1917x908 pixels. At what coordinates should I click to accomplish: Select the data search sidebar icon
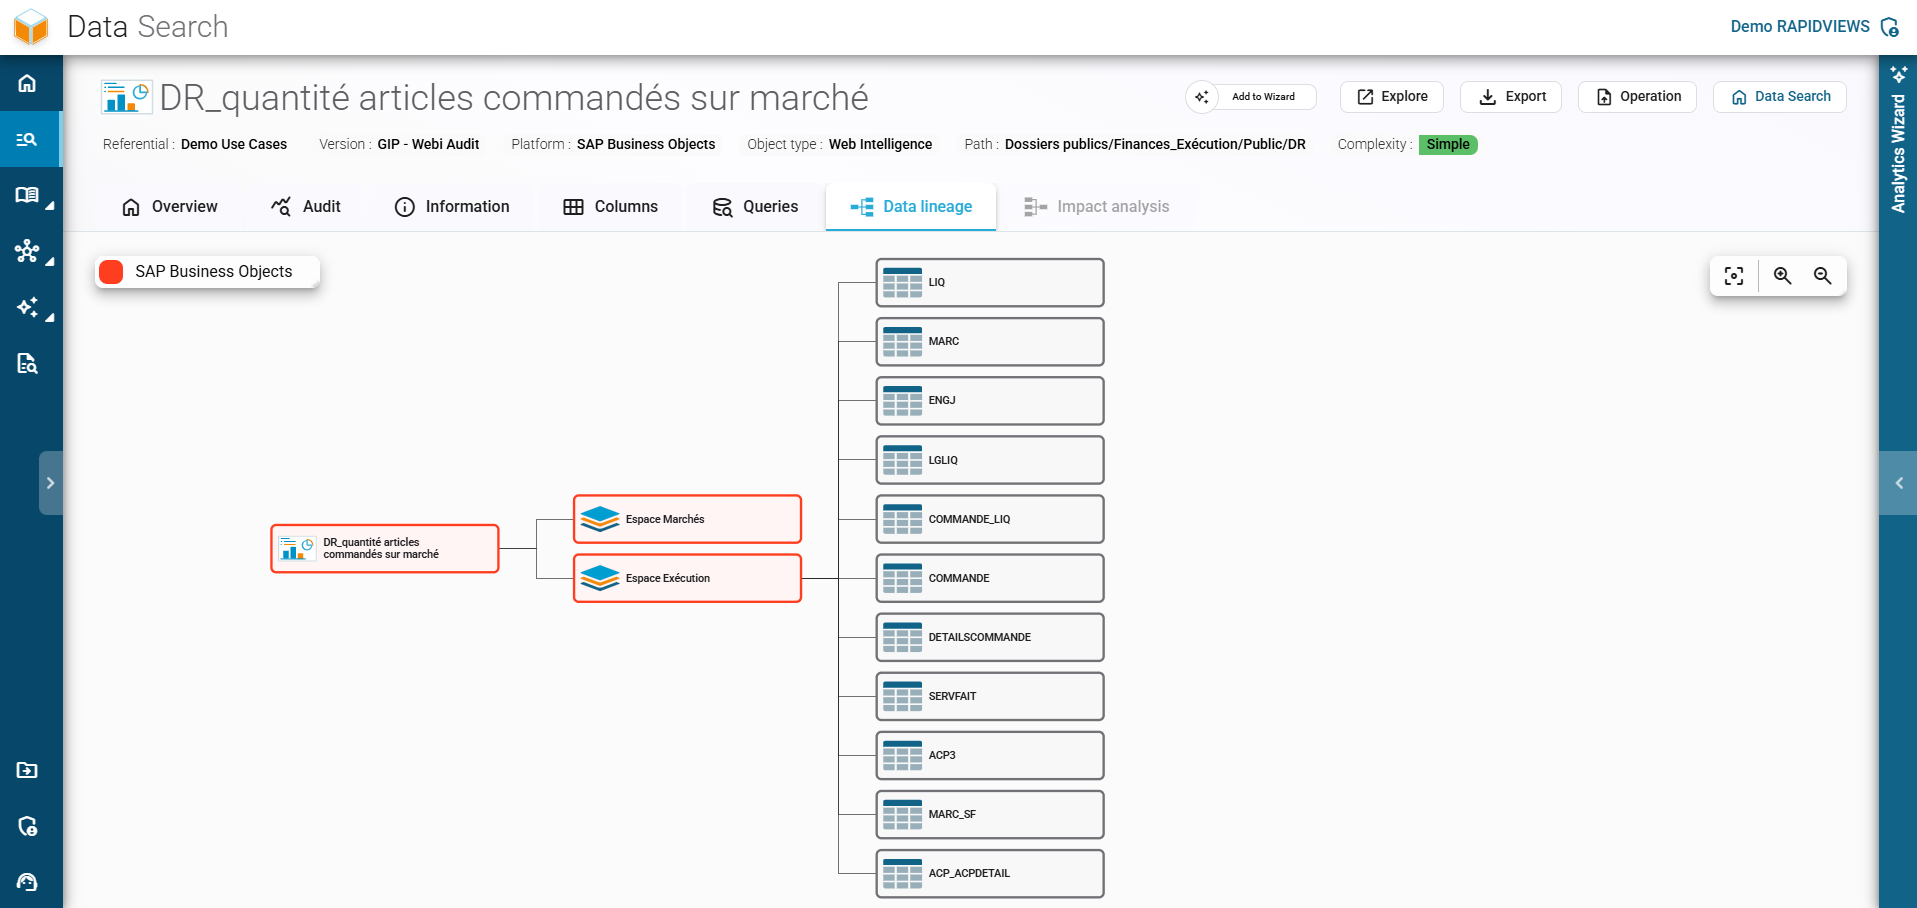tap(27, 139)
